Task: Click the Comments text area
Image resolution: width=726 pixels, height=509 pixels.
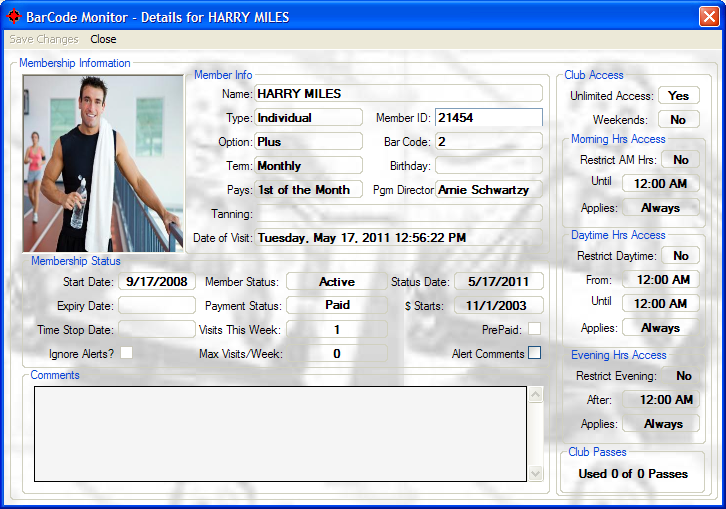Action: pos(280,434)
